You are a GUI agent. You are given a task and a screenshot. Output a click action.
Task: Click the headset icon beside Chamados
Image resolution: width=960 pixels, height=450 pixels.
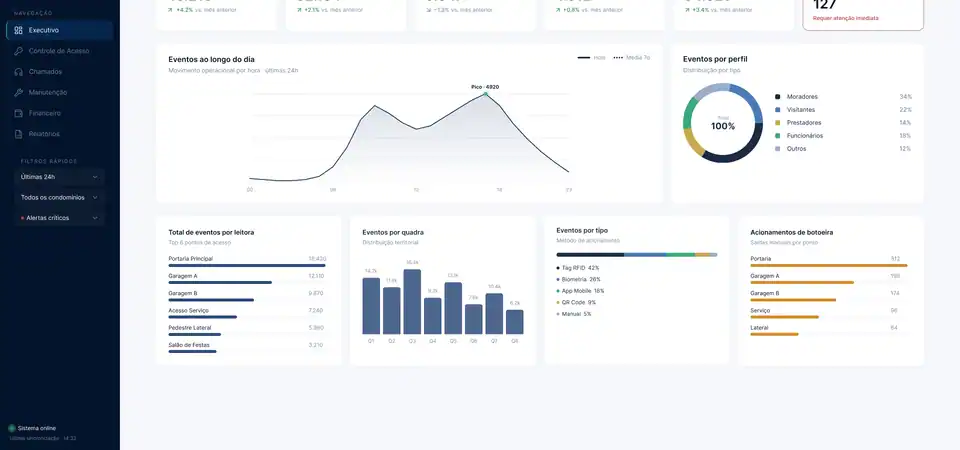18,72
